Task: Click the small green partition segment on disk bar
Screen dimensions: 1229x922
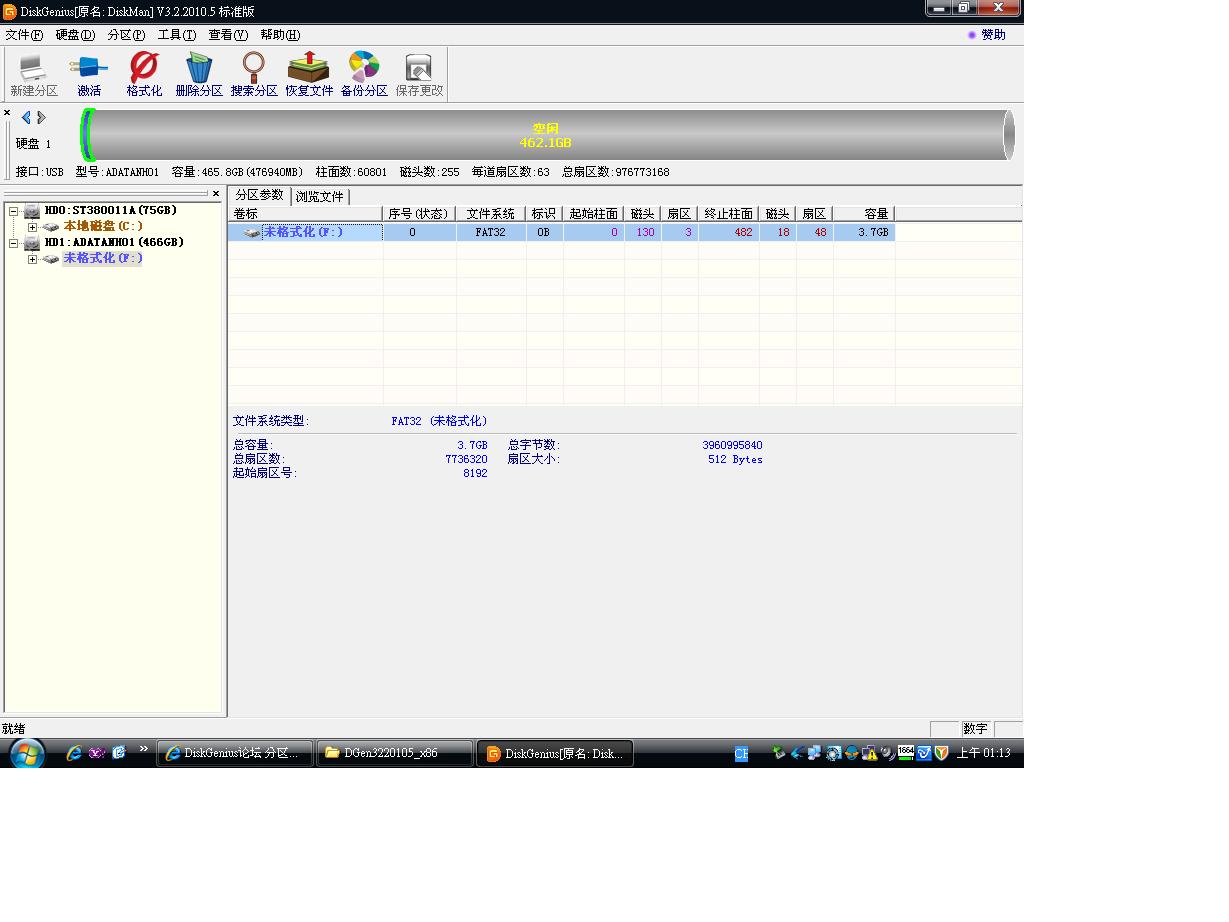Action: [87, 135]
